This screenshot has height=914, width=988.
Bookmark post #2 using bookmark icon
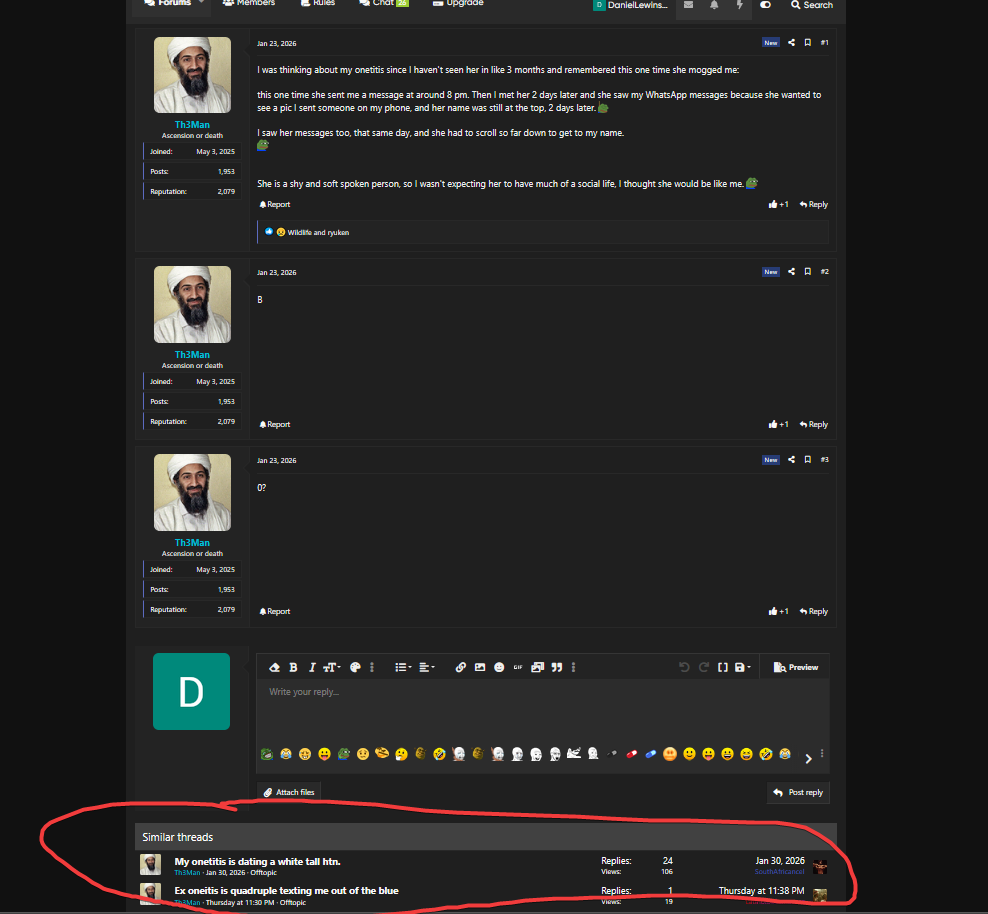(807, 272)
